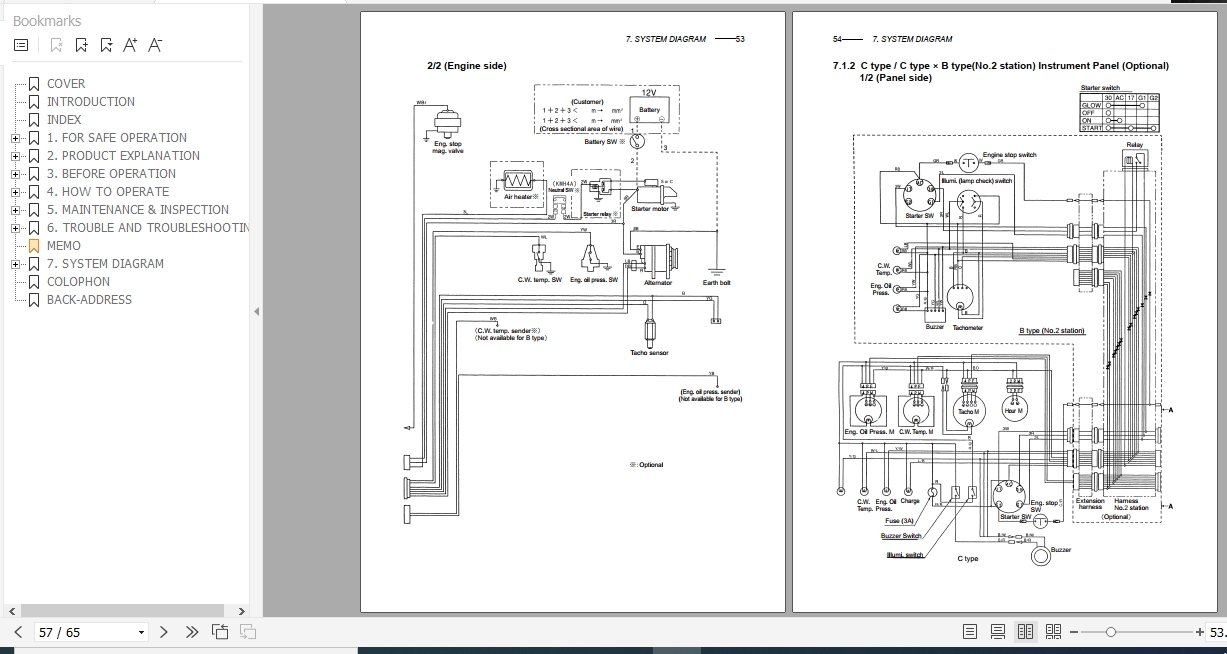Expand '5. MAINTENANCE & INSPECTION' bookmark tree

tap(15, 209)
